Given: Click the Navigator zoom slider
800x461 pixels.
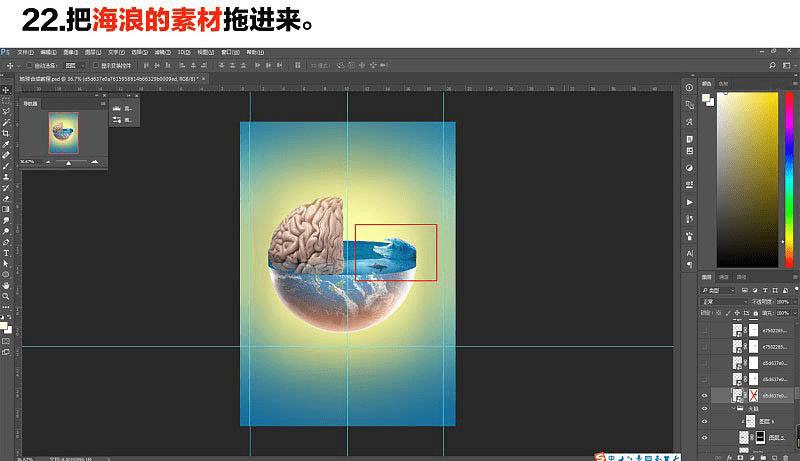Looking at the screenshot, I should 70,162.
